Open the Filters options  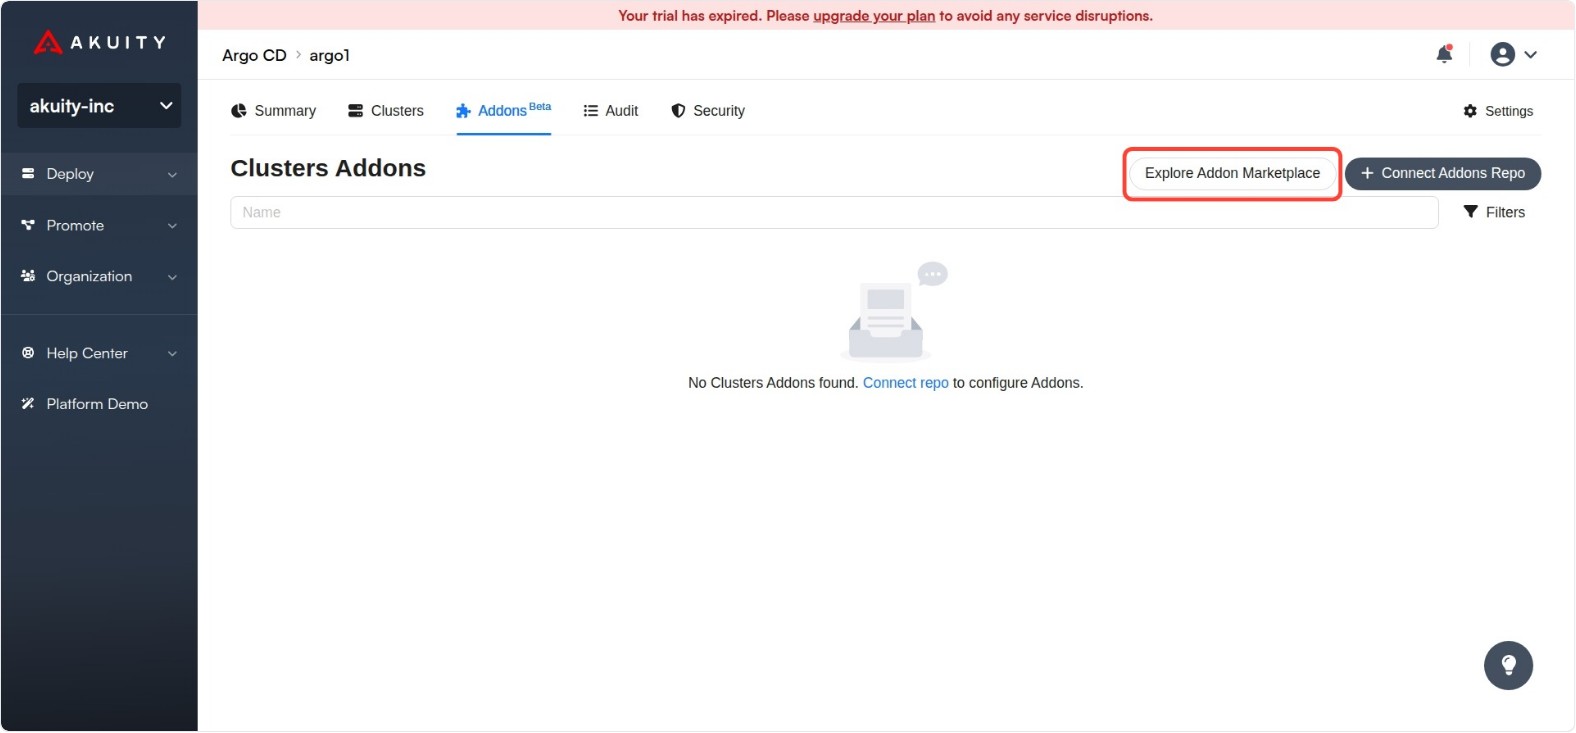pos(1494,212)
